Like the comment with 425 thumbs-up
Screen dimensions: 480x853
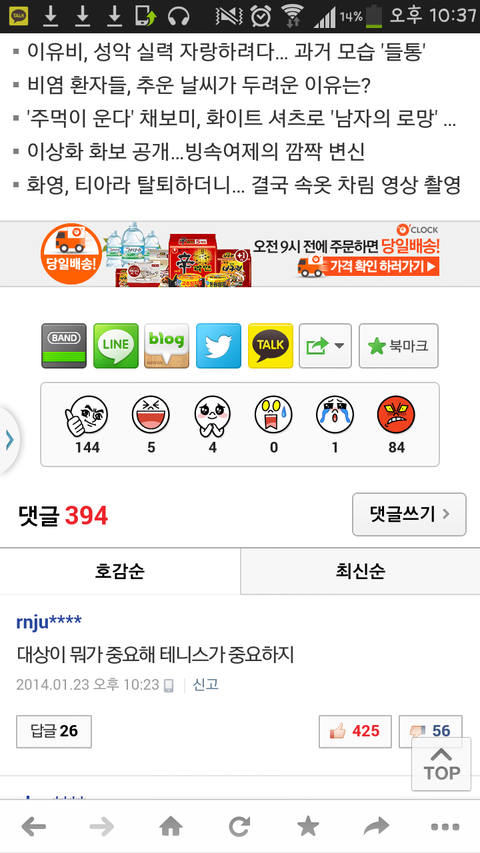click(x=355, y=731)
